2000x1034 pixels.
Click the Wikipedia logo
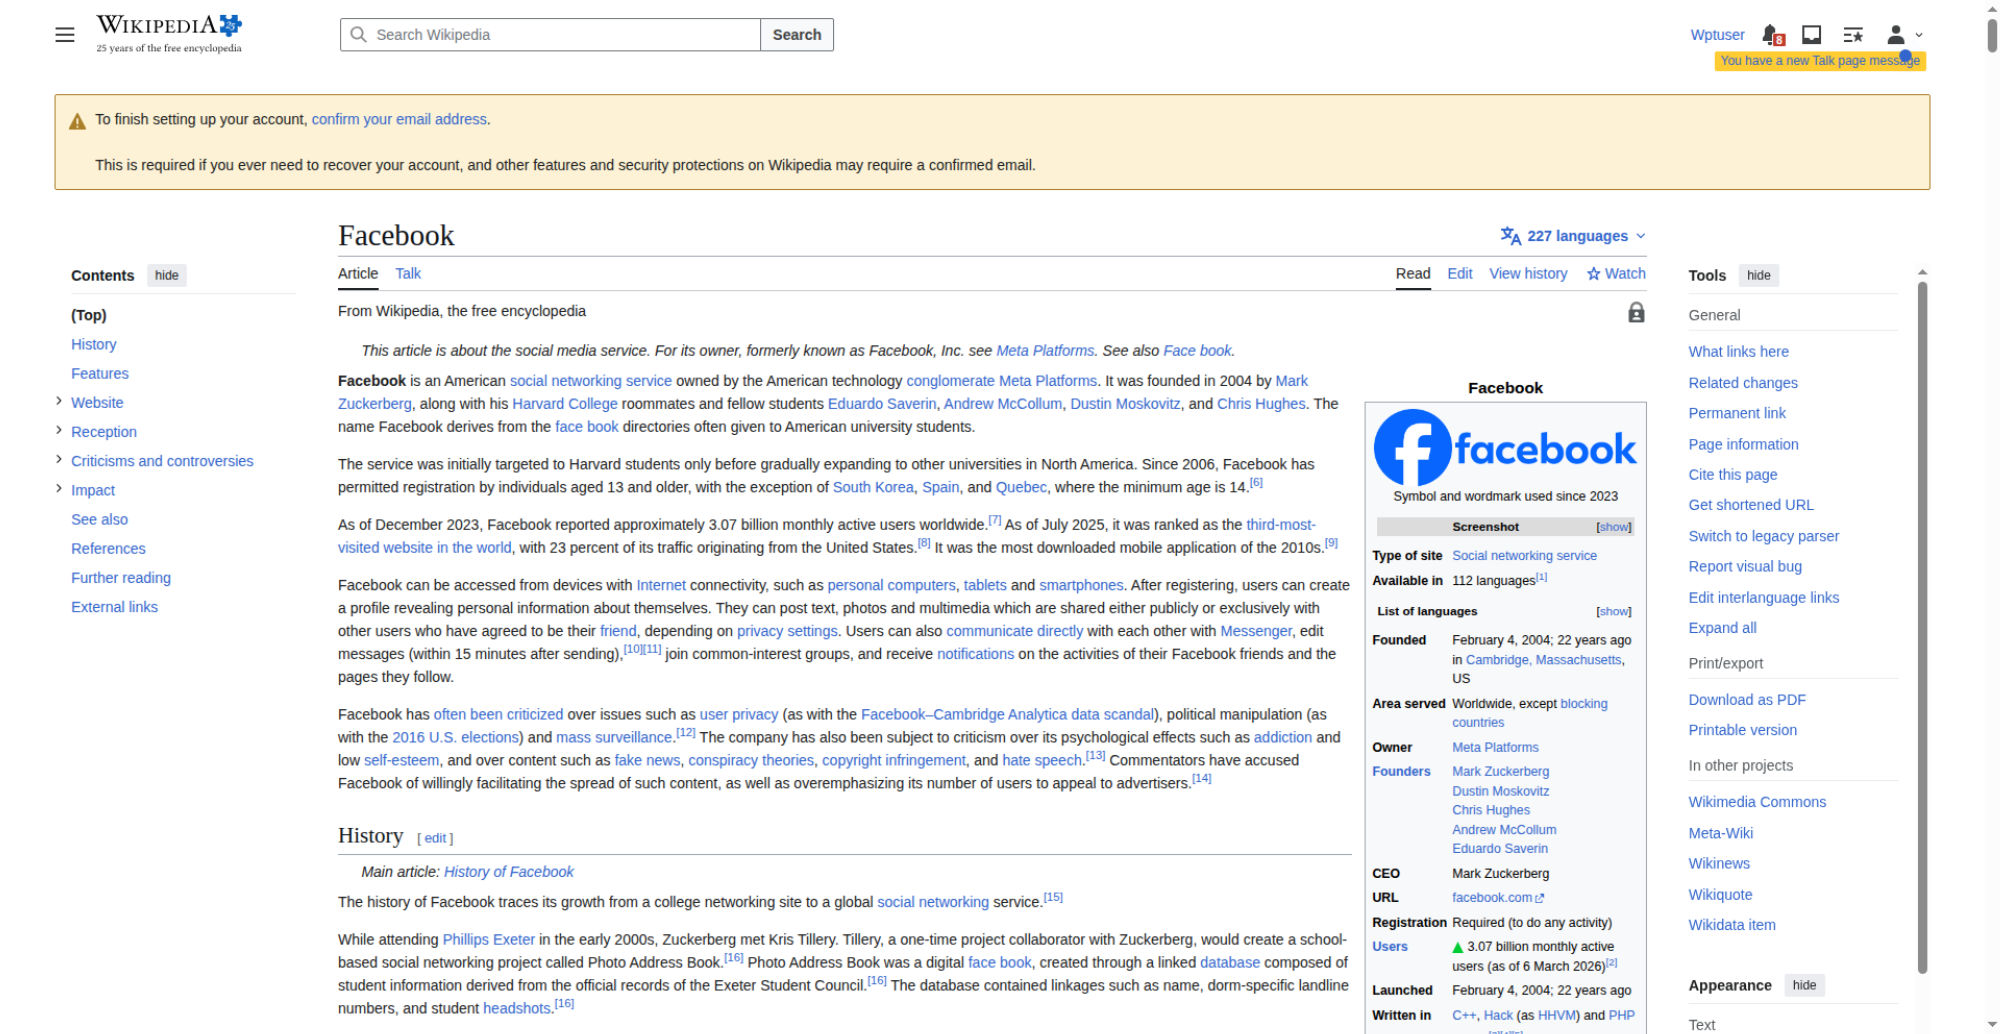point(169,34)
